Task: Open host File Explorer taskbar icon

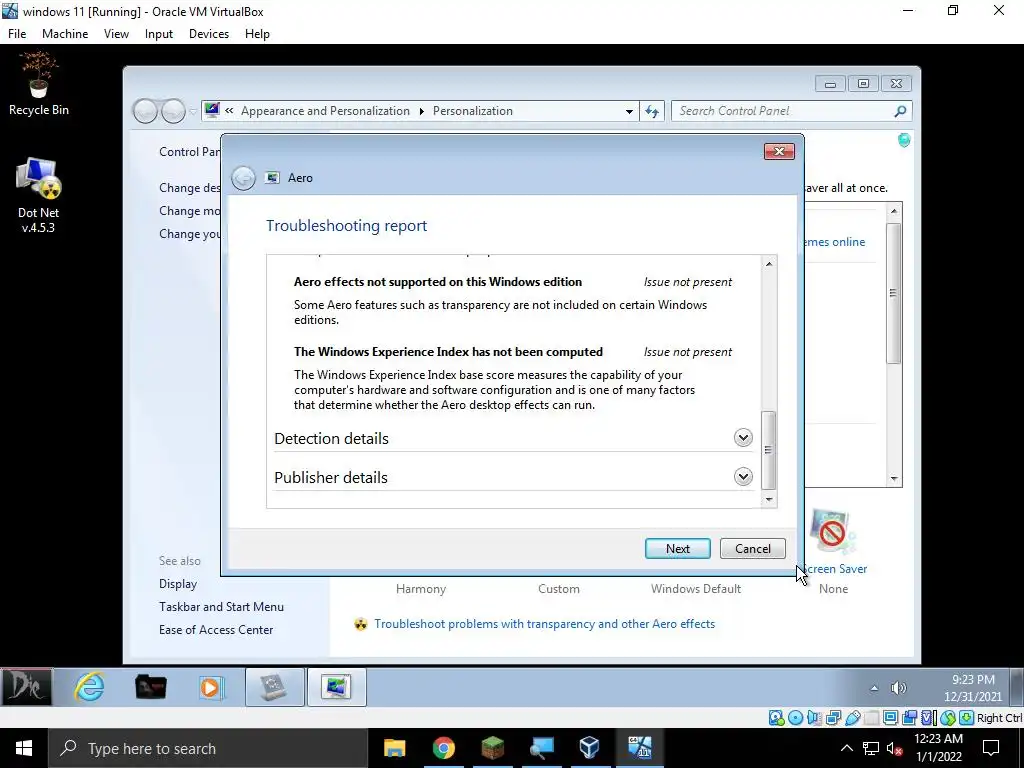Action: point(394,748)
